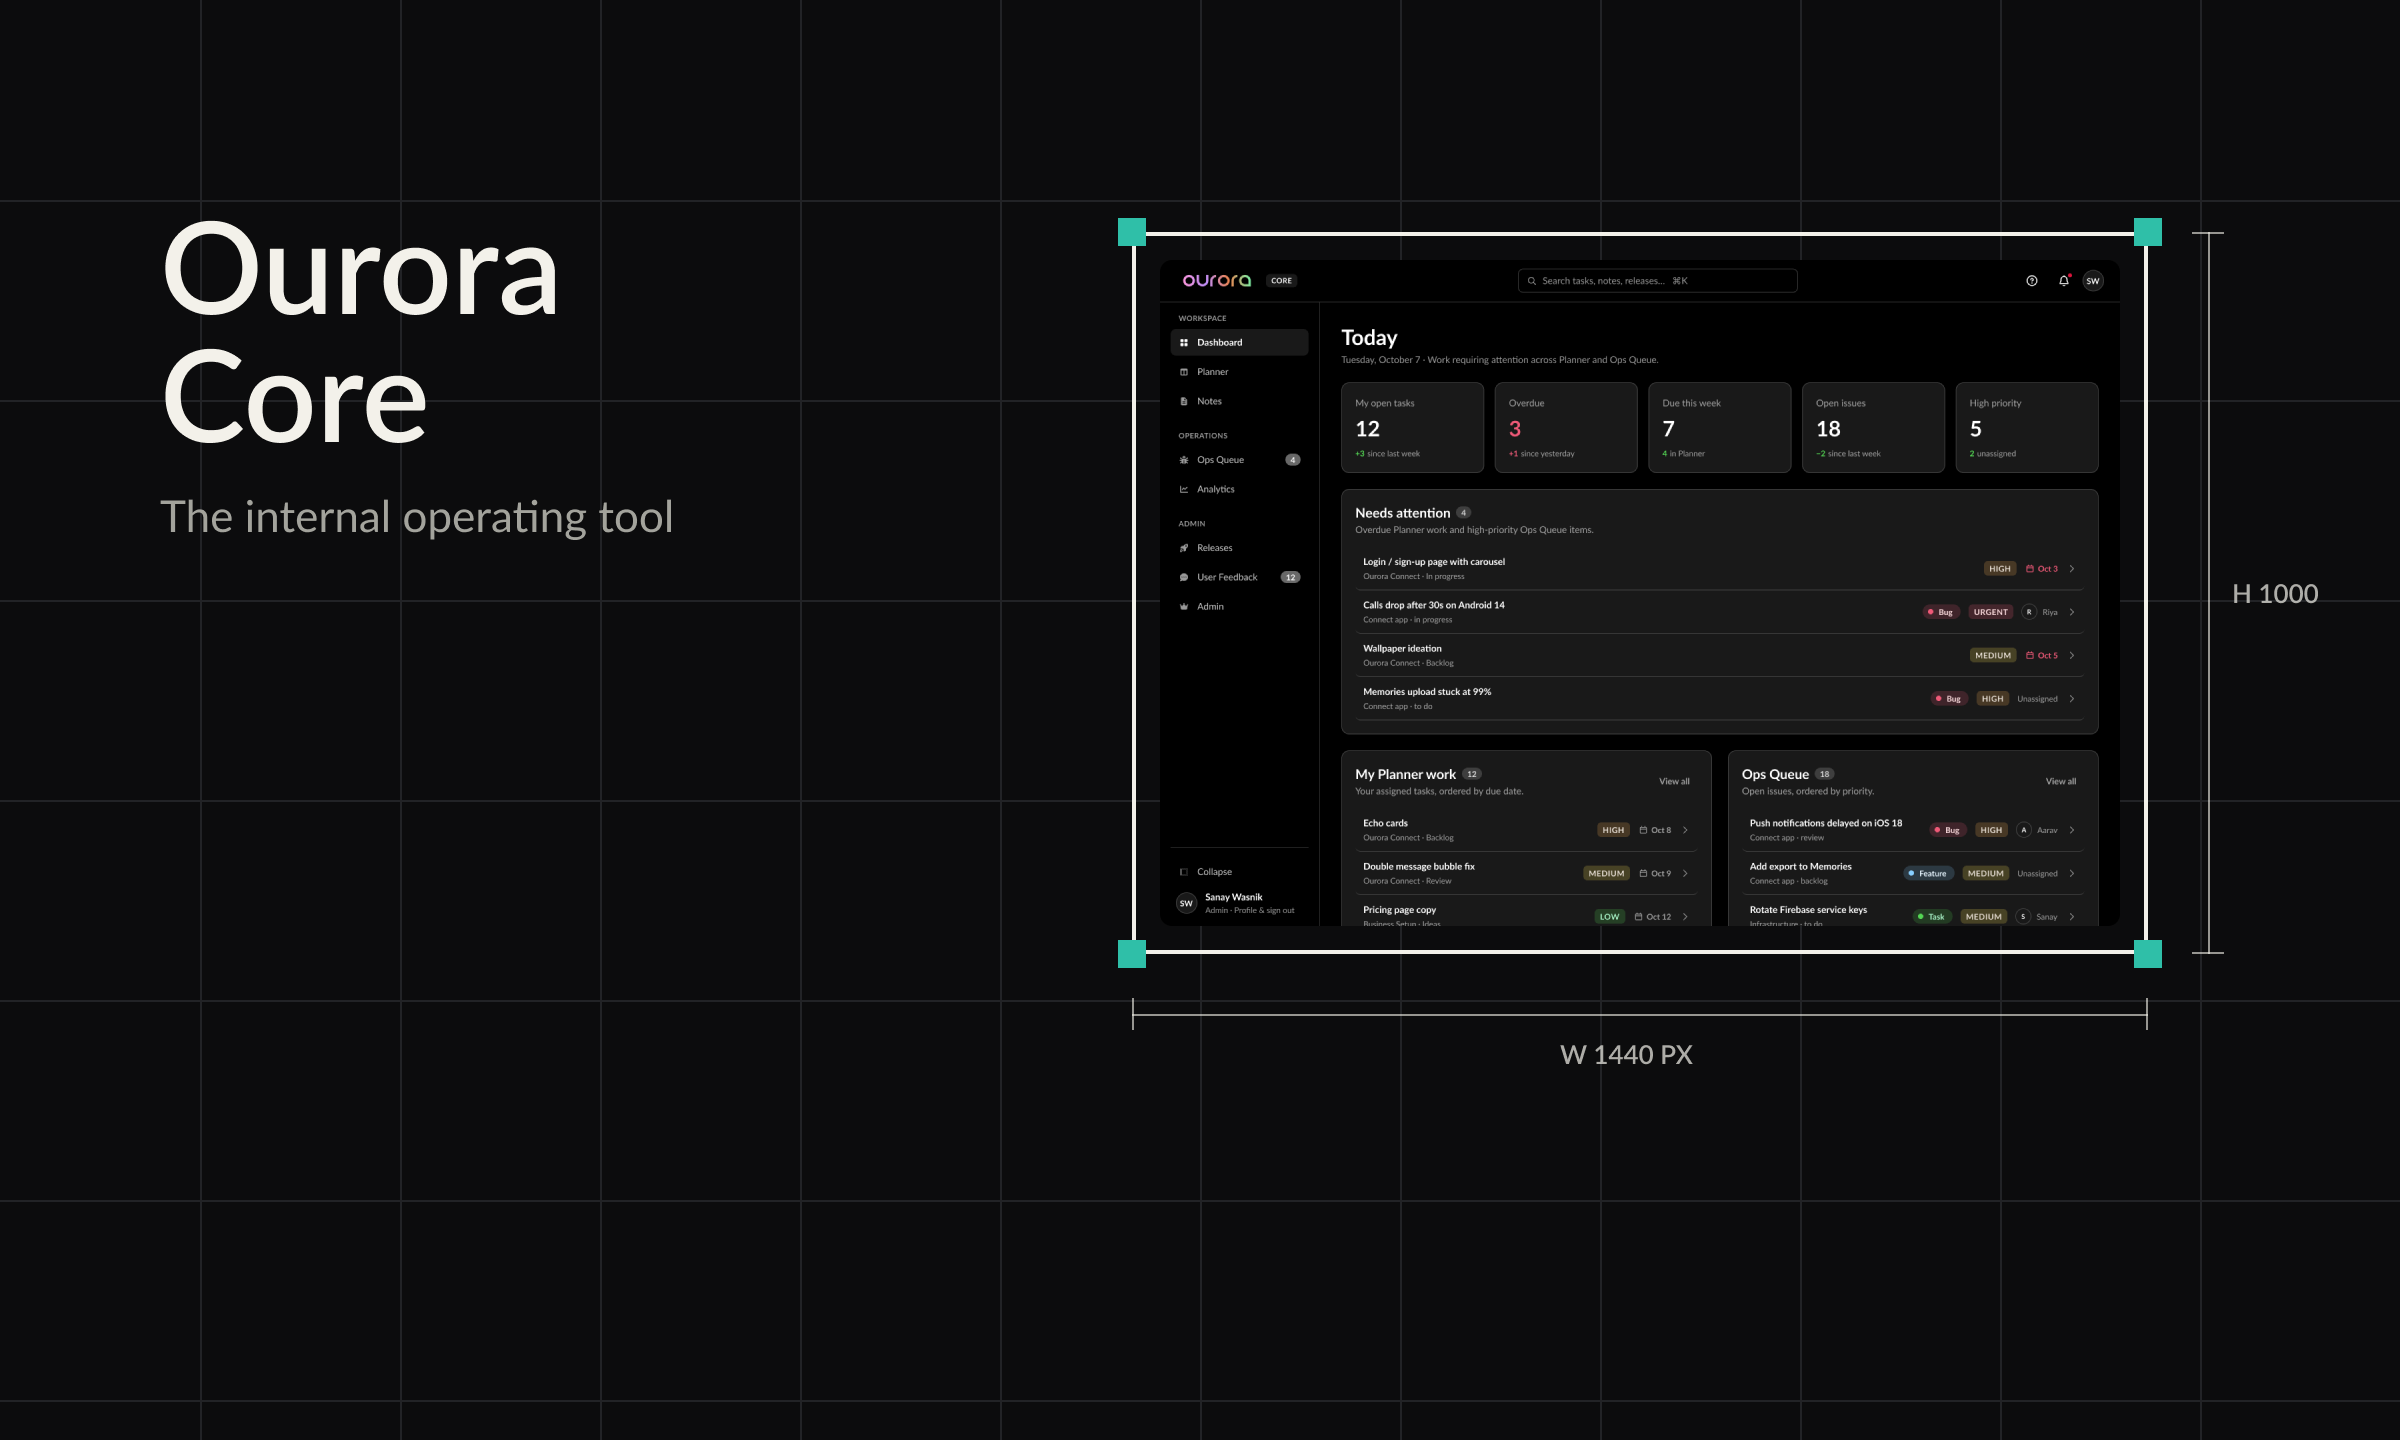Collapse the sidebar
Image resolution: width=2400 pixels, height=1440 pixels.
click(1239, 872)
